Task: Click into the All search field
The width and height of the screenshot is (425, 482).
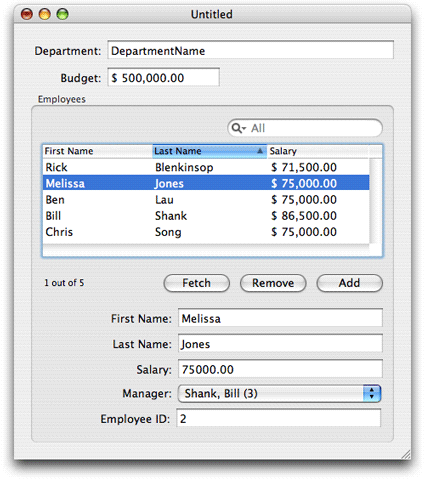Action: click(x=305, y=128)
